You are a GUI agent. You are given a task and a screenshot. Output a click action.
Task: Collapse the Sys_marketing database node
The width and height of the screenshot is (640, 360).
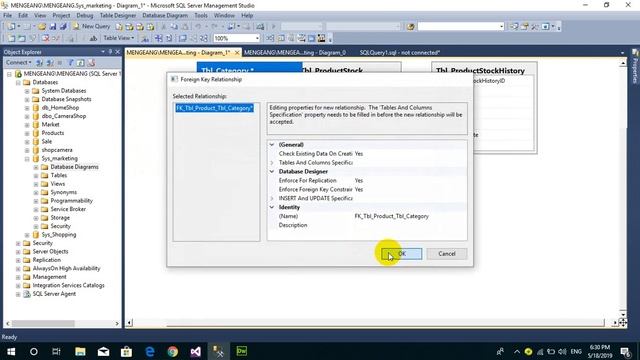coord(27,159)
